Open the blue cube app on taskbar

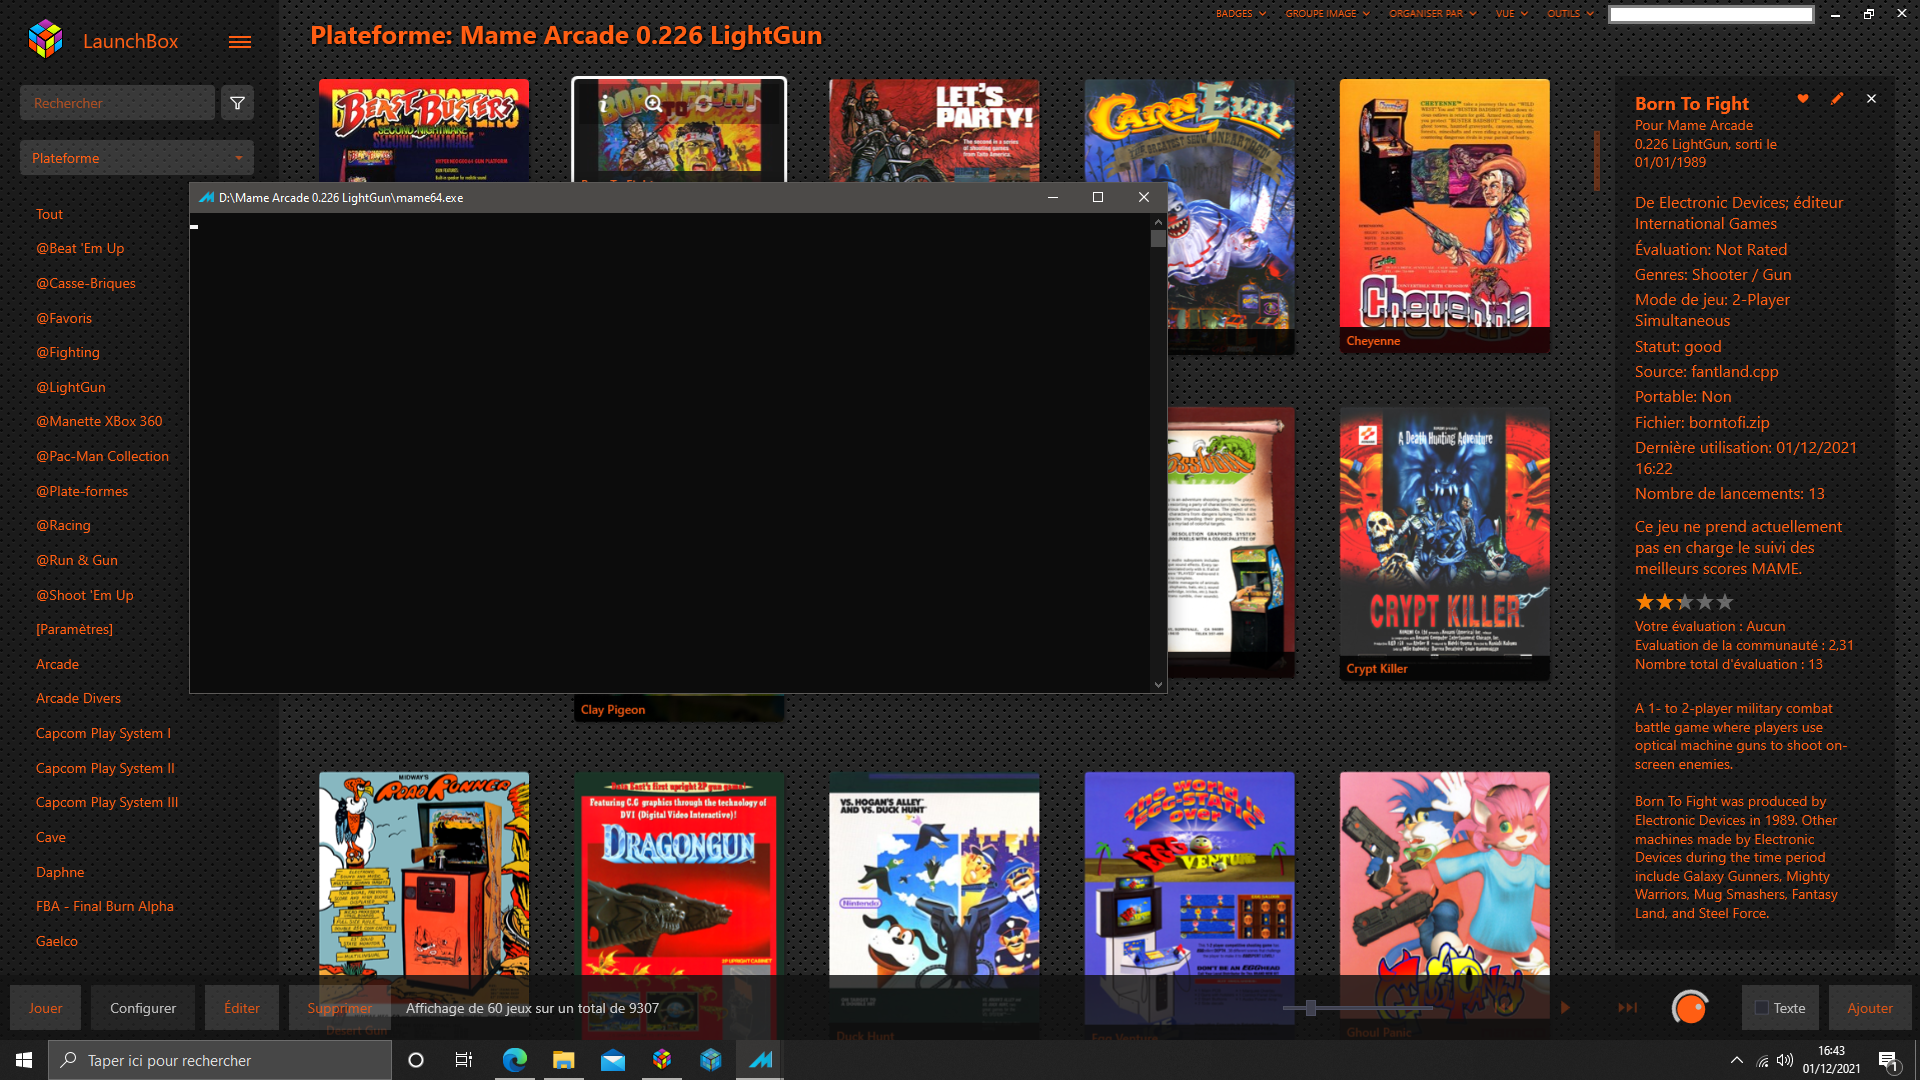click(710, 1060)
